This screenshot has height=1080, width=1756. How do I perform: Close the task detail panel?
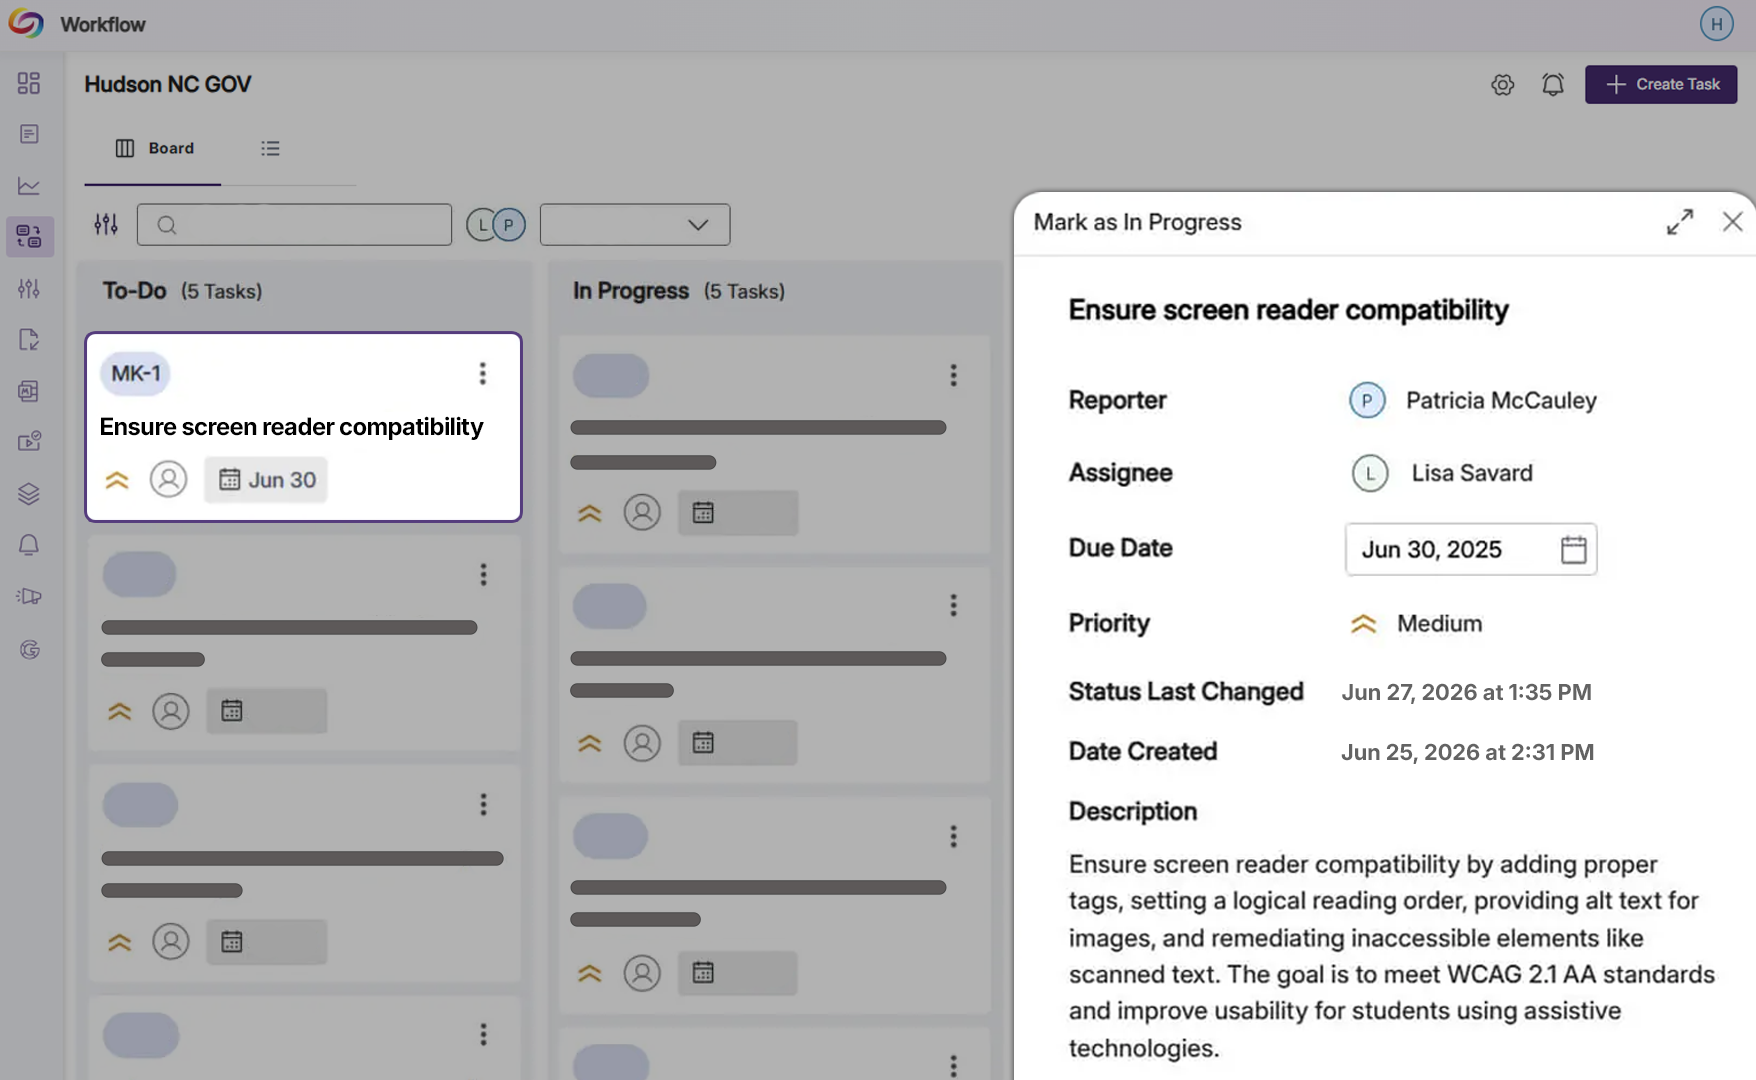pos(1733,222)
